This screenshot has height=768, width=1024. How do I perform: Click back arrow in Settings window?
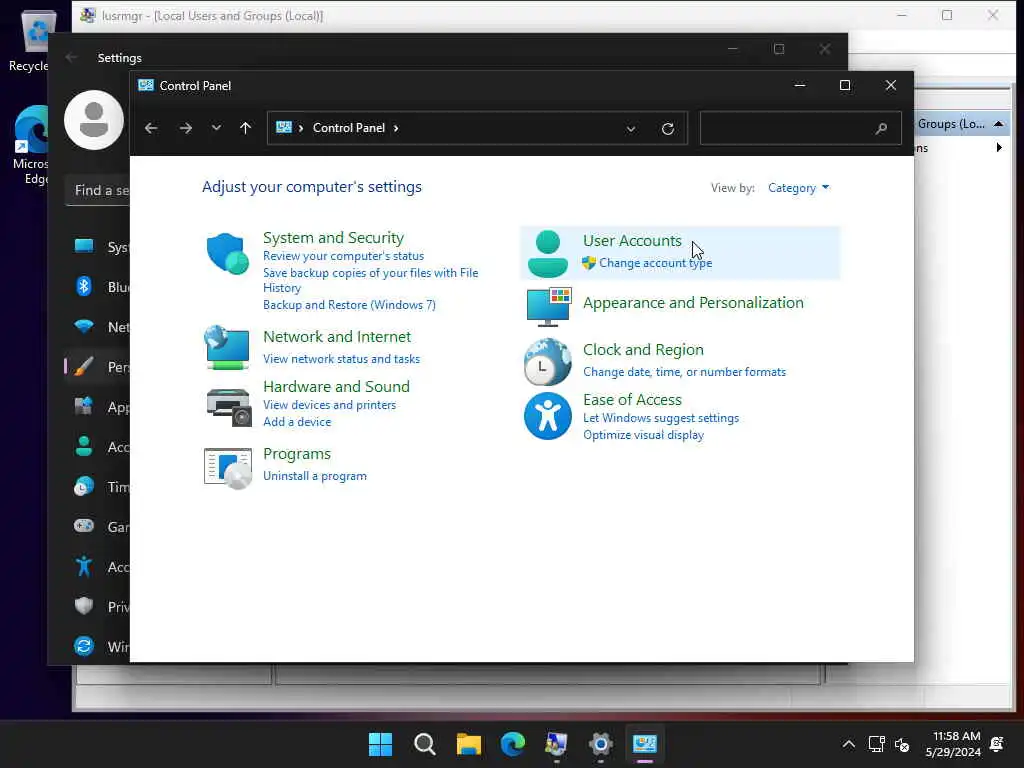[x=71, y=58]
